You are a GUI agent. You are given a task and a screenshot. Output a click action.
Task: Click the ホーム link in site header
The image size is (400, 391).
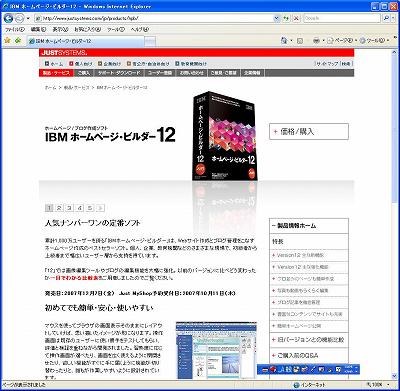pyautogui.click(x=54, y=63)
